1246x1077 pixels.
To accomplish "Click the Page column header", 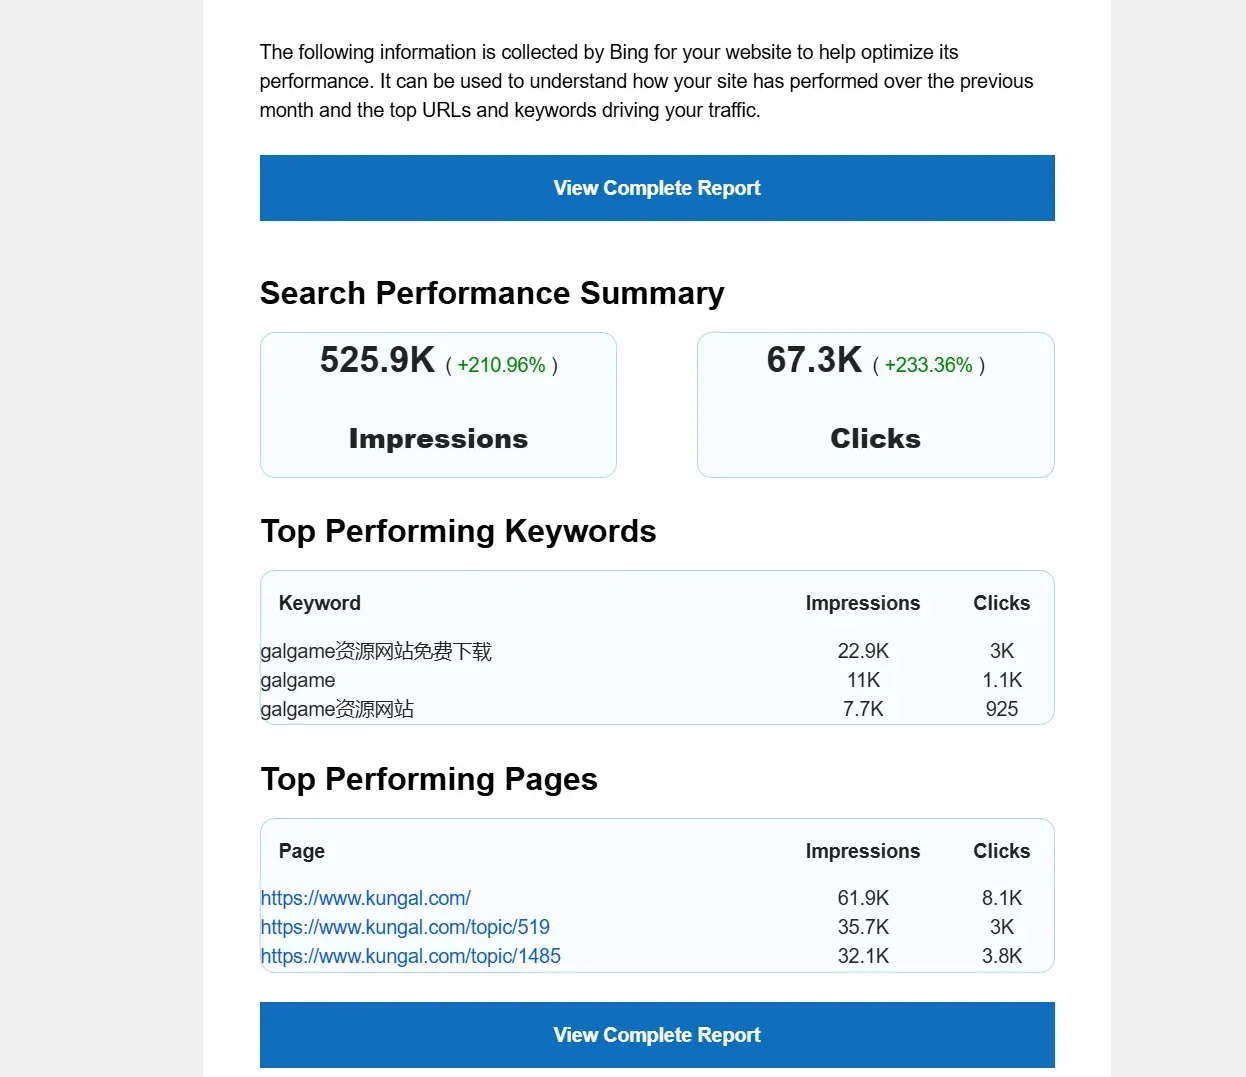I will pyautogui.click(x=302, y=851).
